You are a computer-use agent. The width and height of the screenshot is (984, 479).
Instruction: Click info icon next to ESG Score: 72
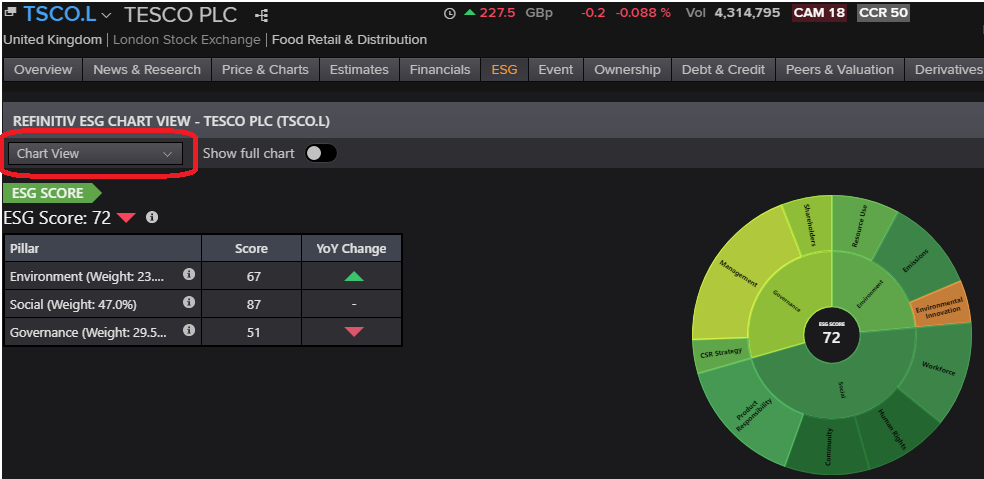(152, 217)
